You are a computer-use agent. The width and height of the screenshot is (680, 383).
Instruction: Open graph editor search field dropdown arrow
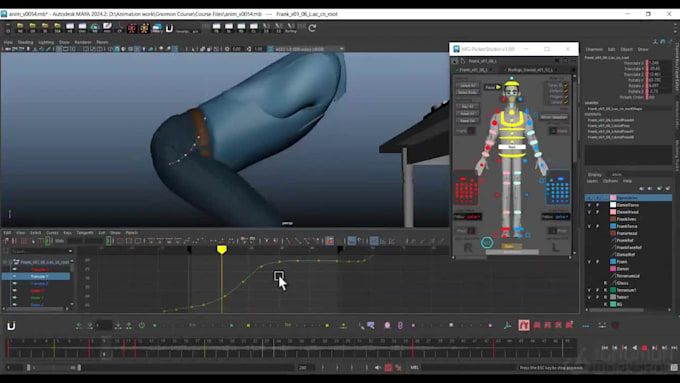coord(70,251)
